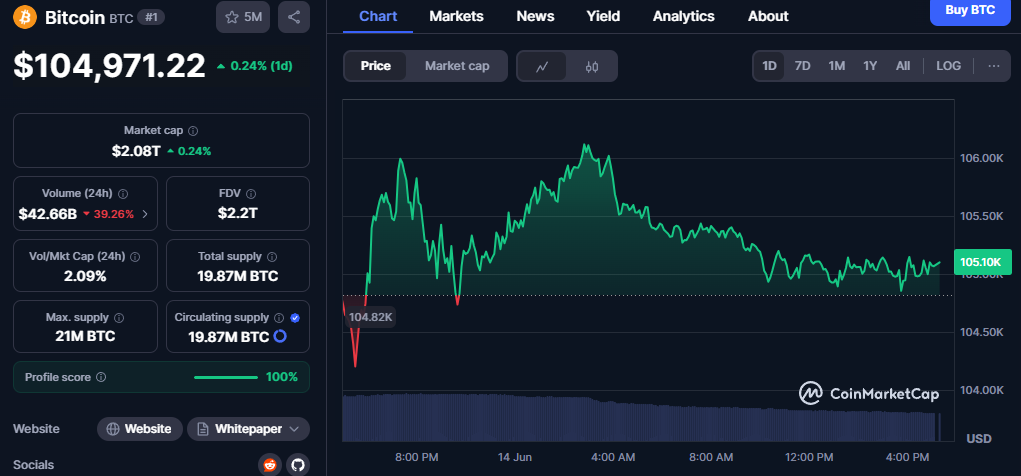Image resolution: width=1021 pixels, height=476 pixels.
Task: Click the circulating supply progress ring
Action: [280, 337]
